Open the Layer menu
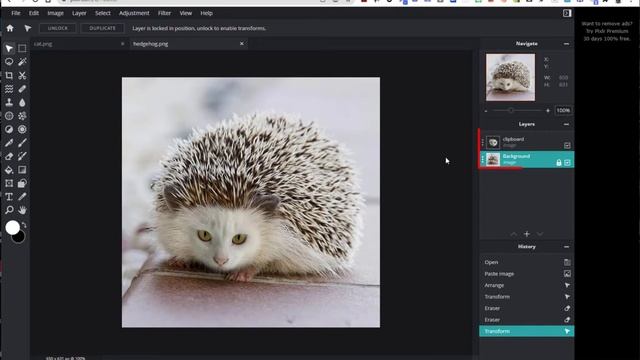Image resolution: width=640 pixels, height=360 pixels. 79,13
